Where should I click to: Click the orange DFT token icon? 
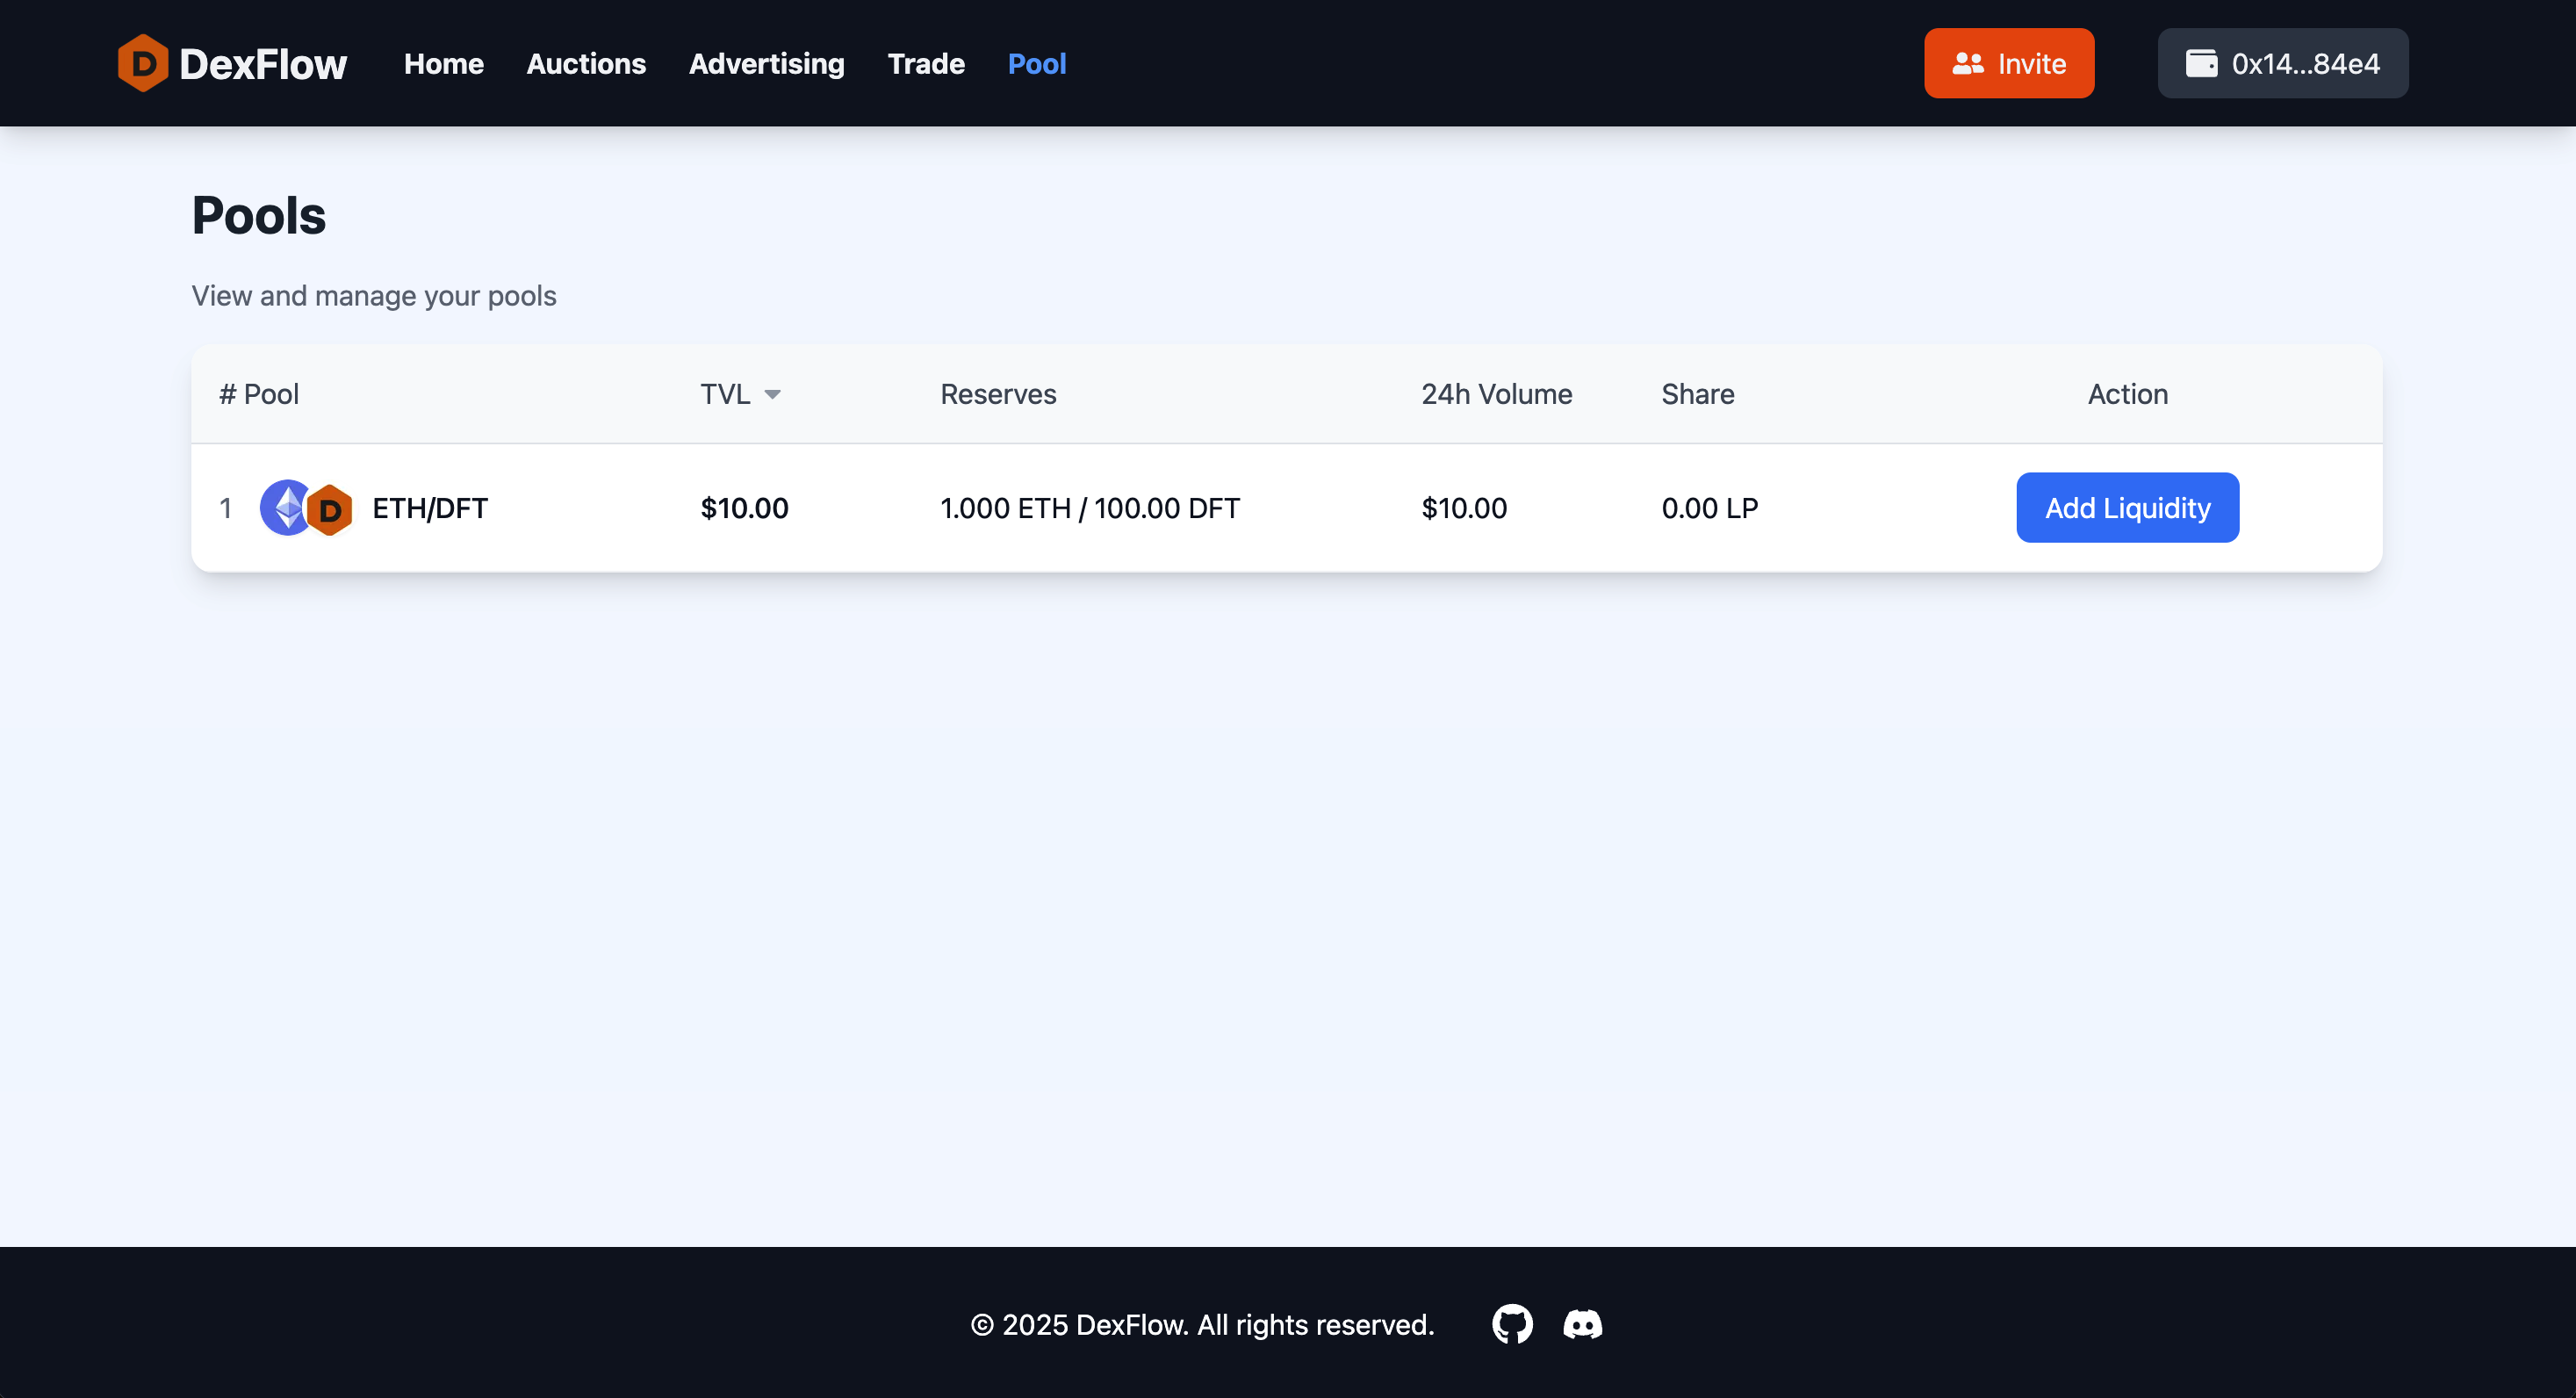pos(331,510)
